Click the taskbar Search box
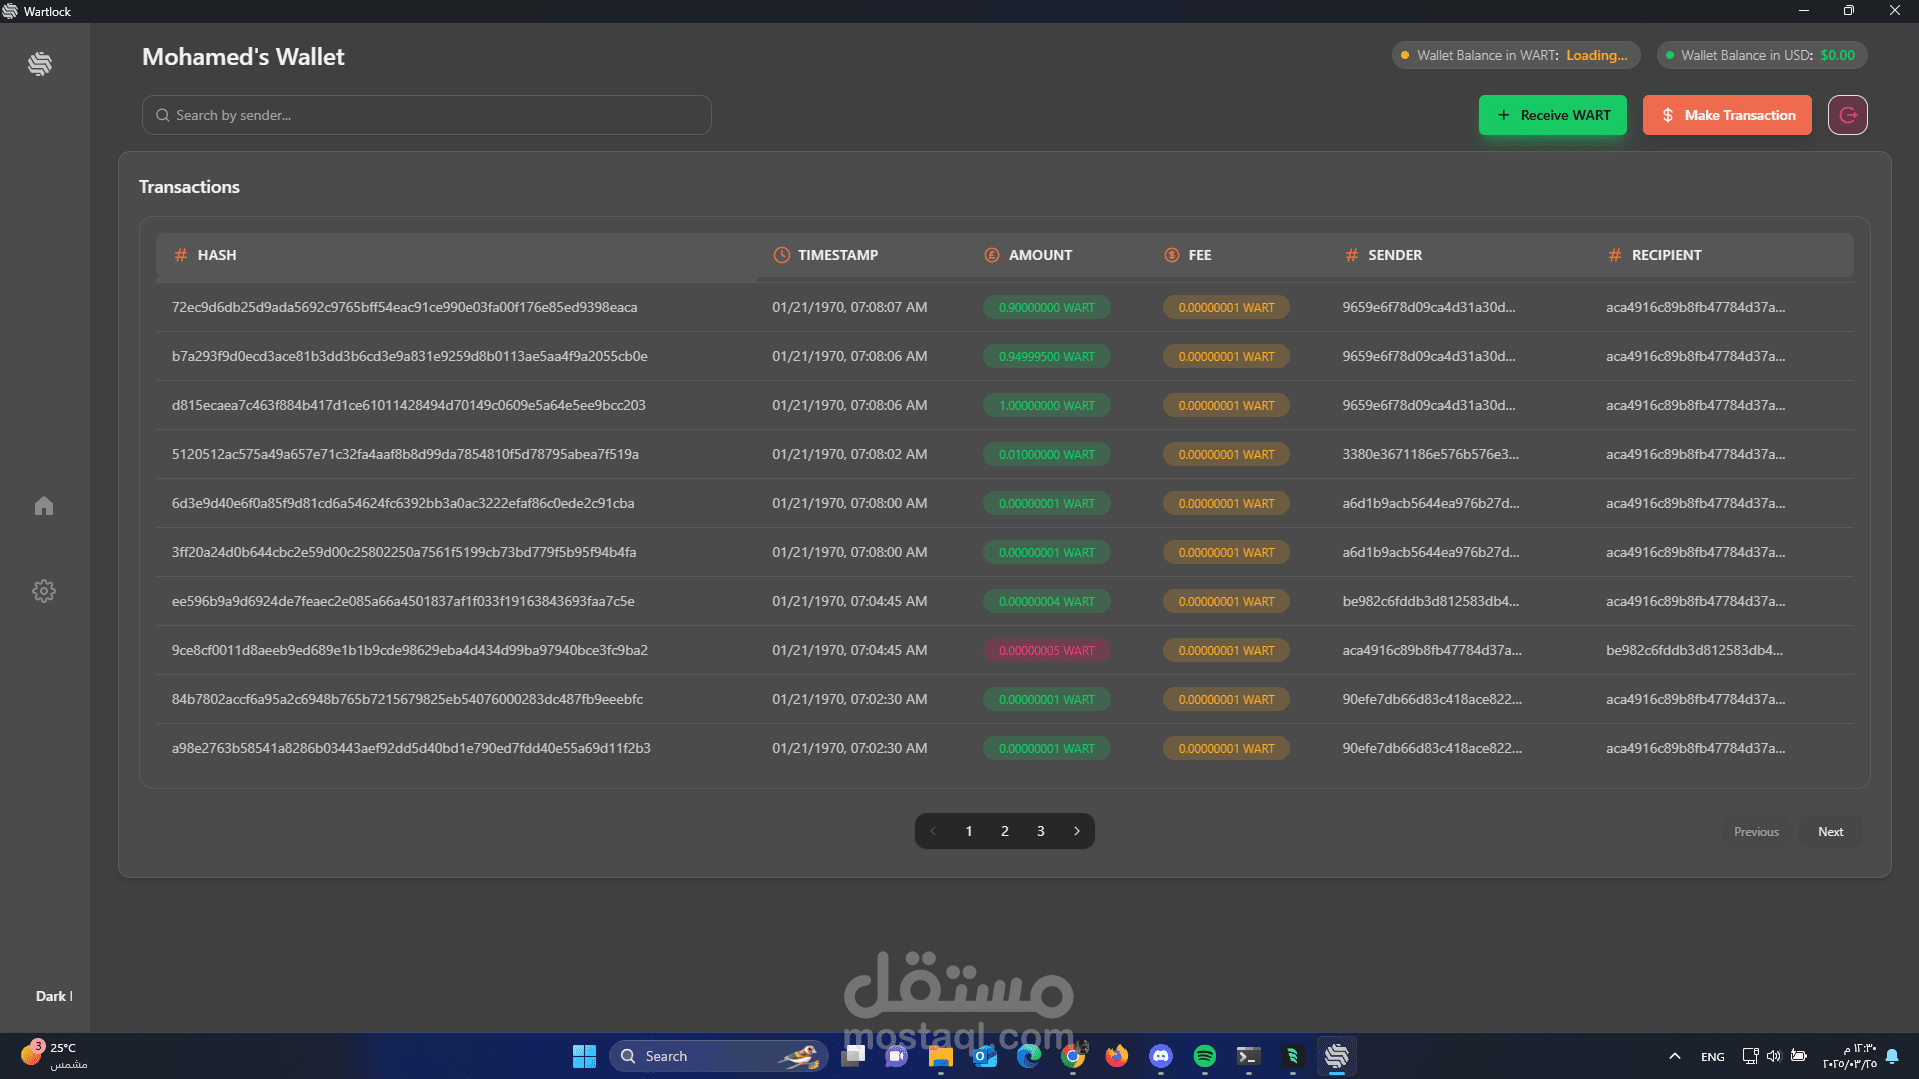The image size is (1919, 1079). tap(718, 1056)
